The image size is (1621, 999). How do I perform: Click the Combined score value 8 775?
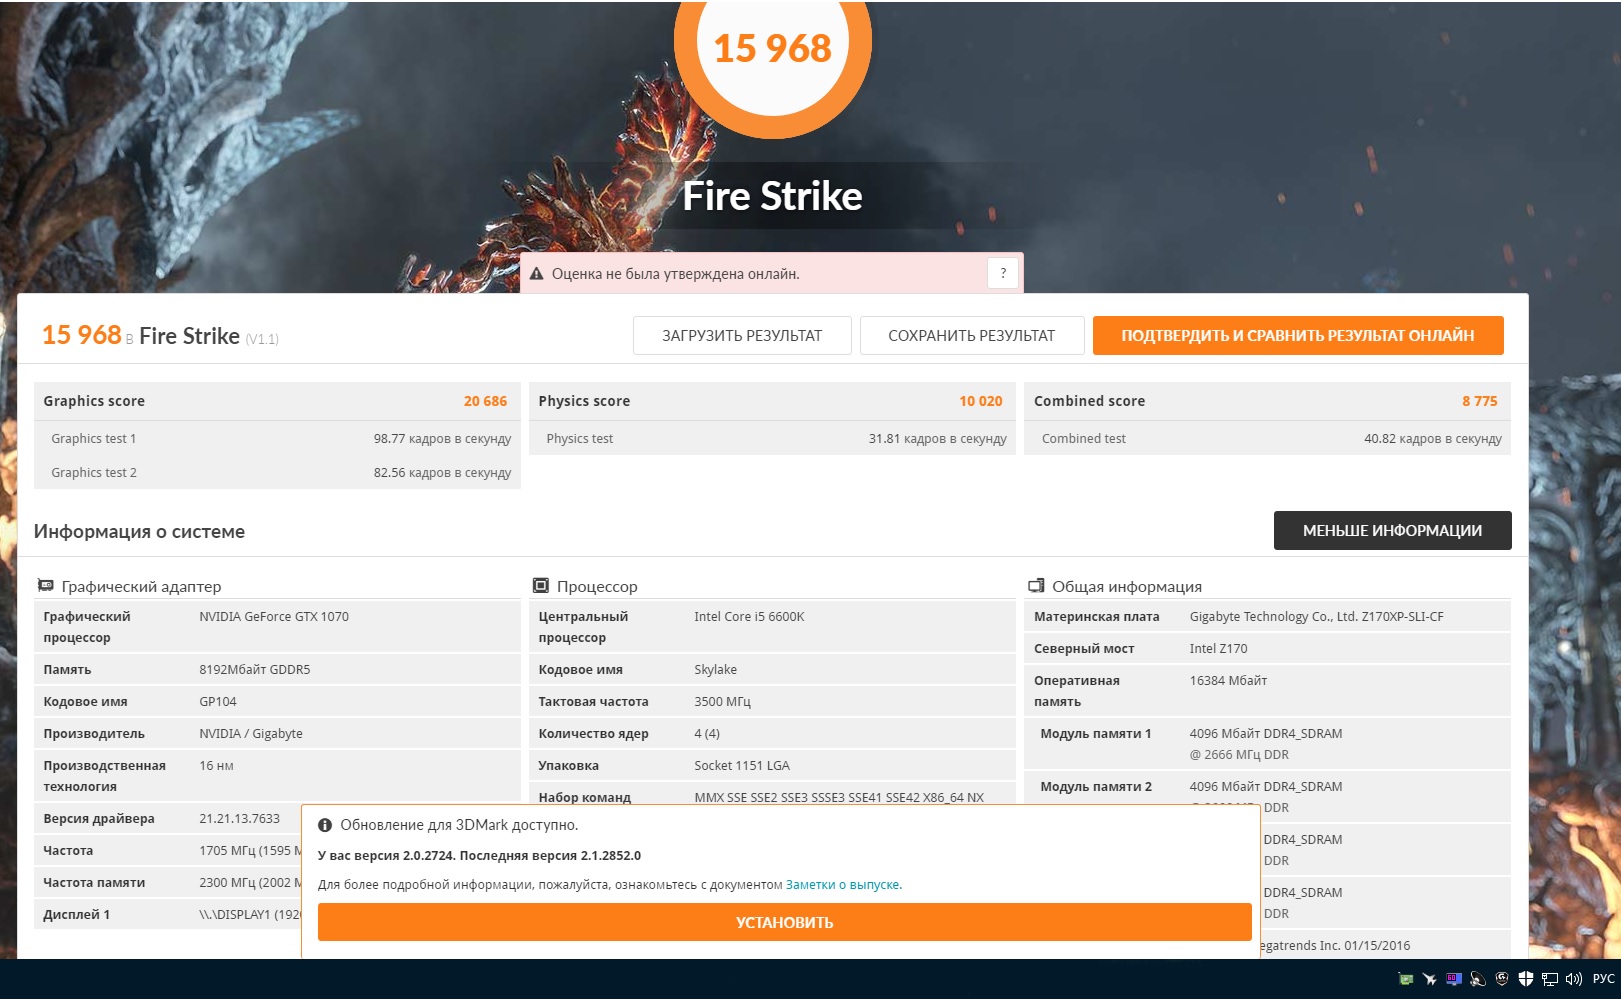pyautogui.click(x=1480, y=401)
